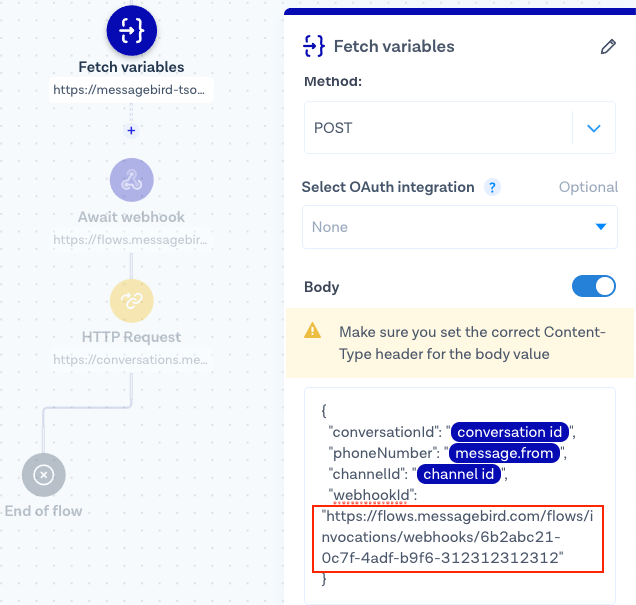Click the channel id variable tag
The image size is (636, 605).
(x=460, y=474)
